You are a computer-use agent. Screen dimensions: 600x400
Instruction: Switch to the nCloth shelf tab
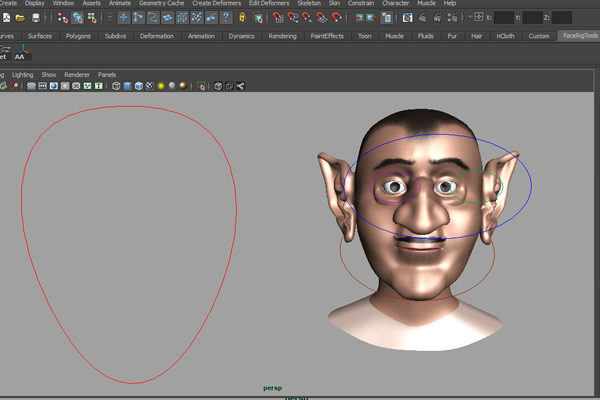[x=505, y=36]
